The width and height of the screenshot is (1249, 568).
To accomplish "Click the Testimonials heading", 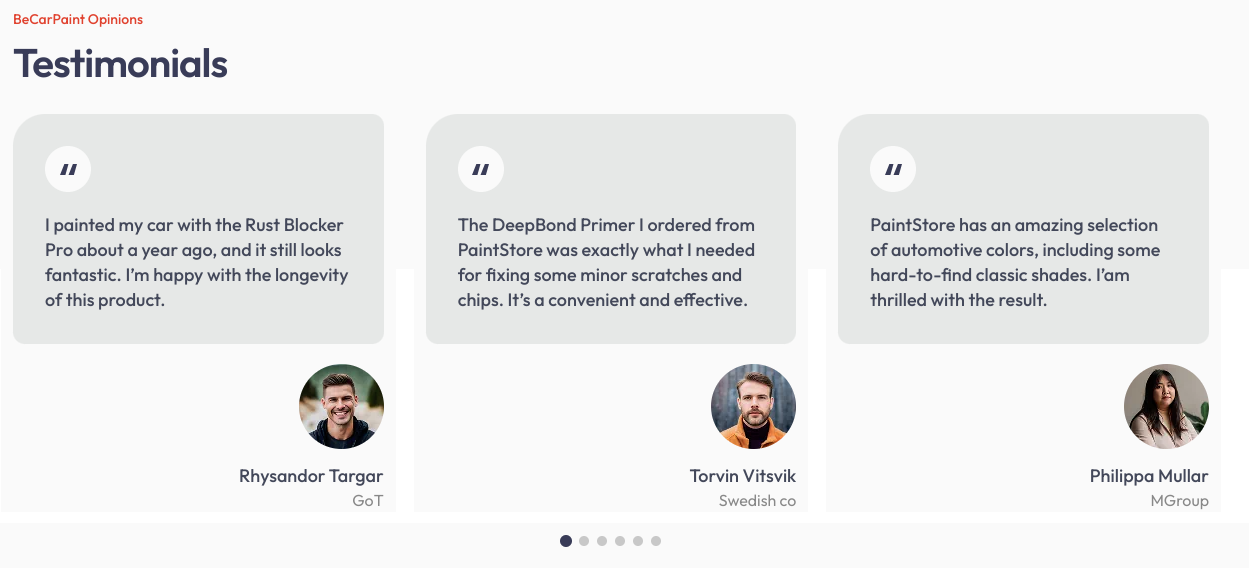I will [120, 64].
